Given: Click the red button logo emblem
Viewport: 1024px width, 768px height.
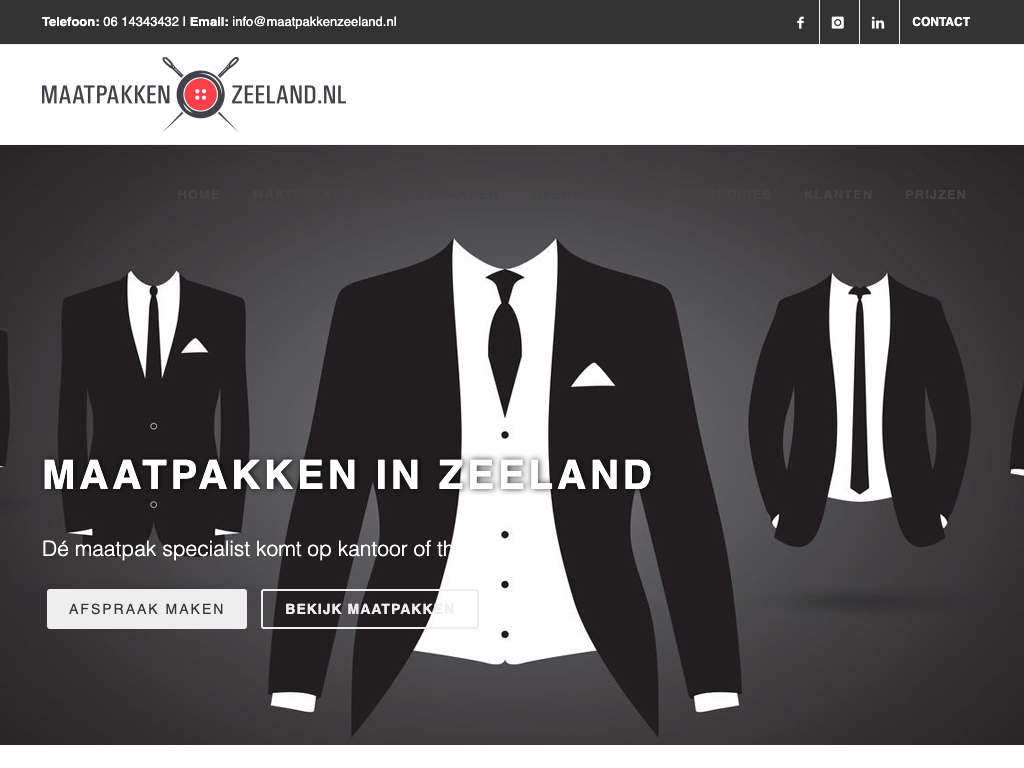Looking at the screenshot, I should click(200, 95).
